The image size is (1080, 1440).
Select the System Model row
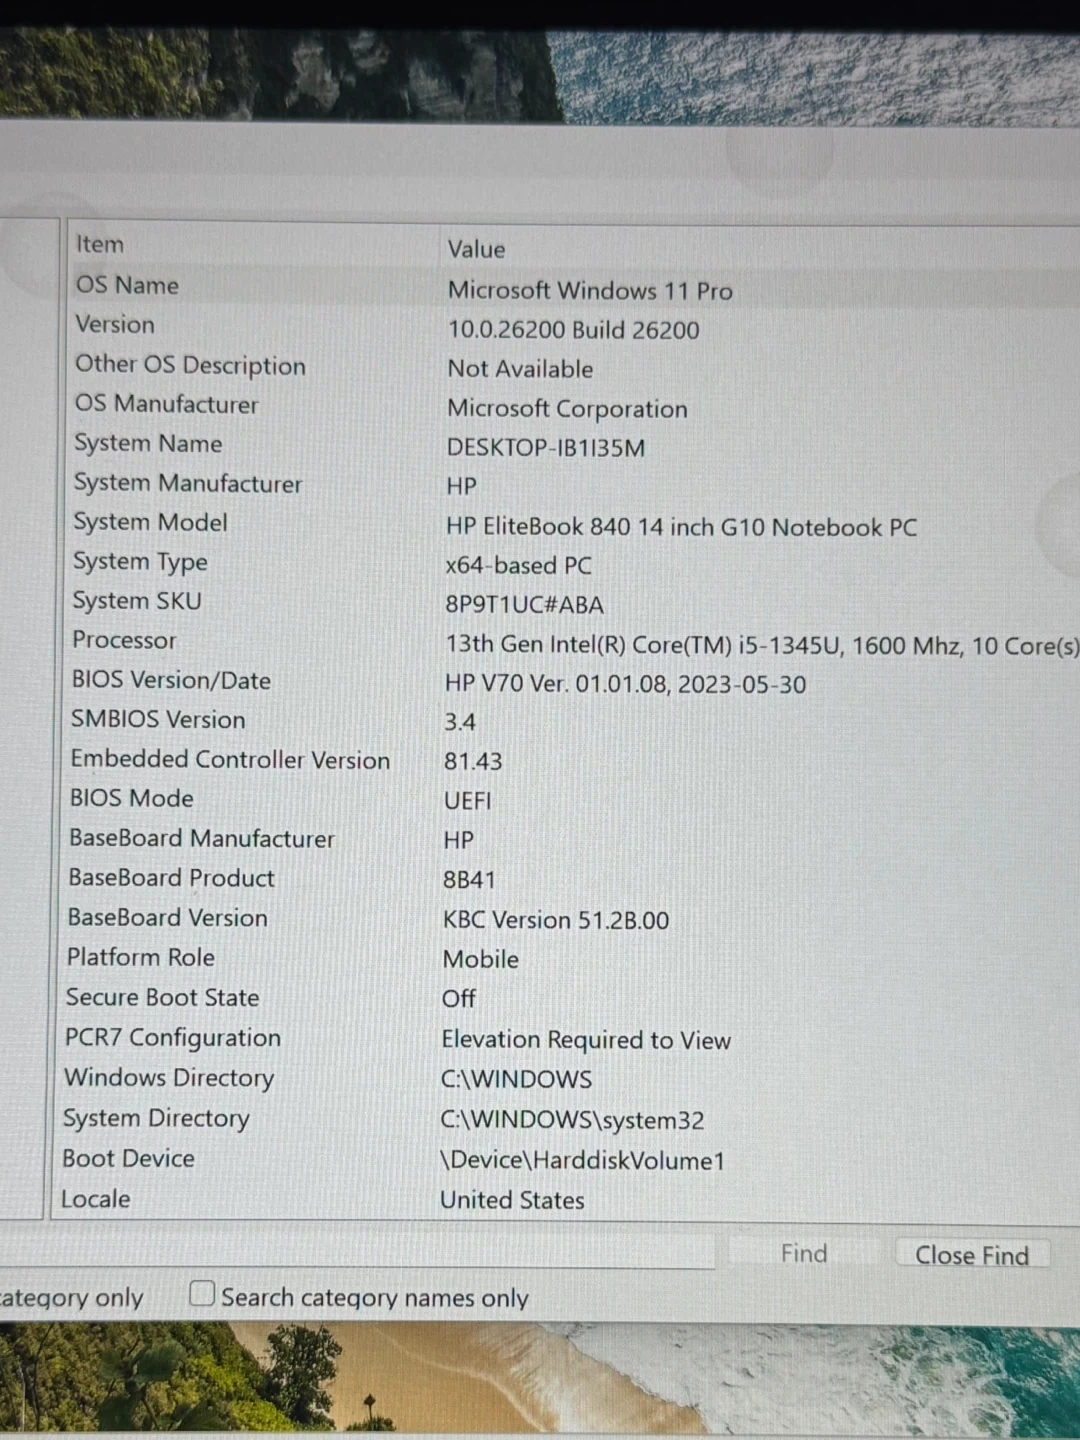[x=150, y=522]
